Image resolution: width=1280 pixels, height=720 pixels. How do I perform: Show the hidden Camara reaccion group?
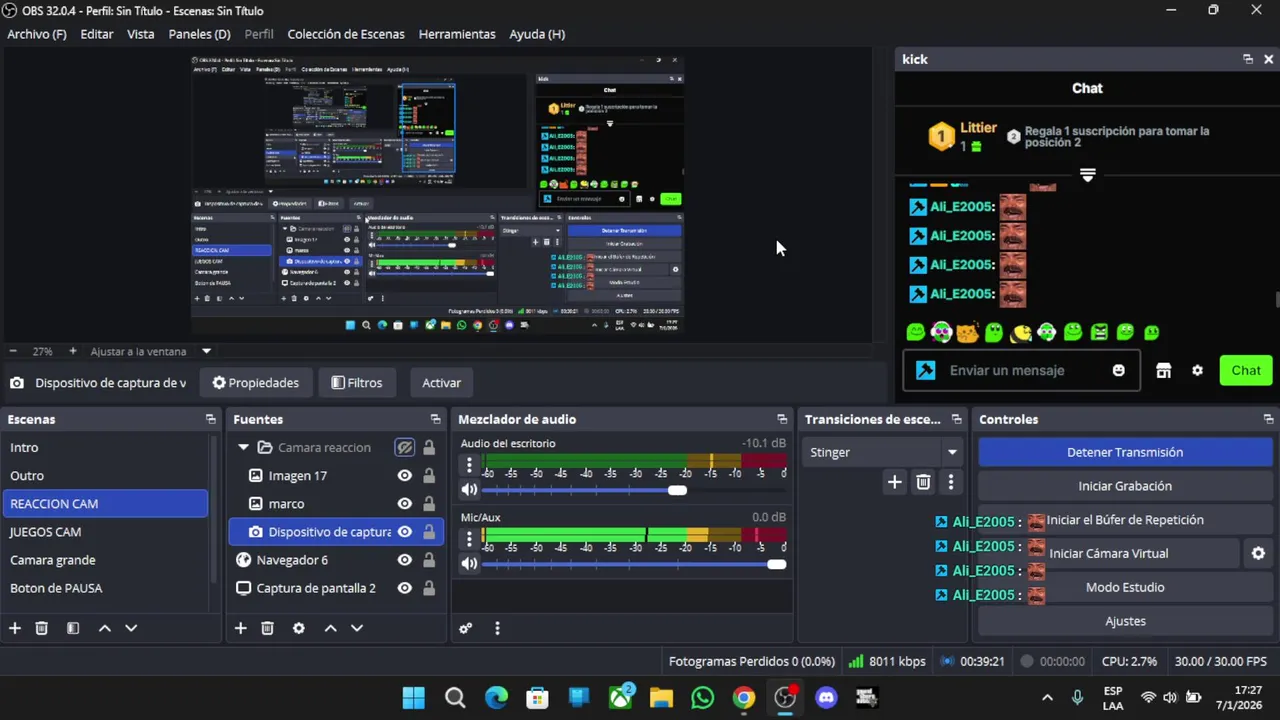pos(404,447)
